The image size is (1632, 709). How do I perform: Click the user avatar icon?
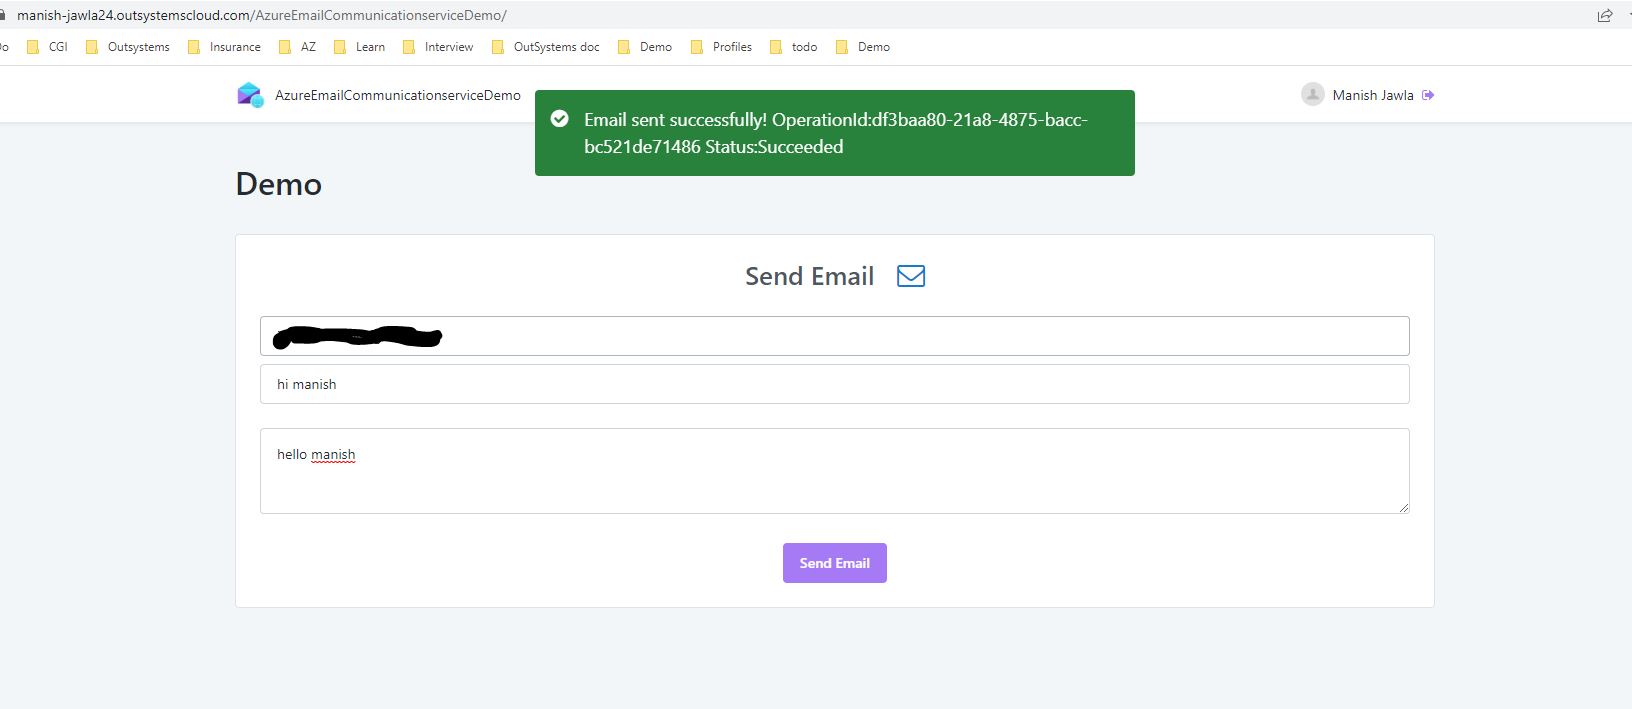click(1313, 94)
